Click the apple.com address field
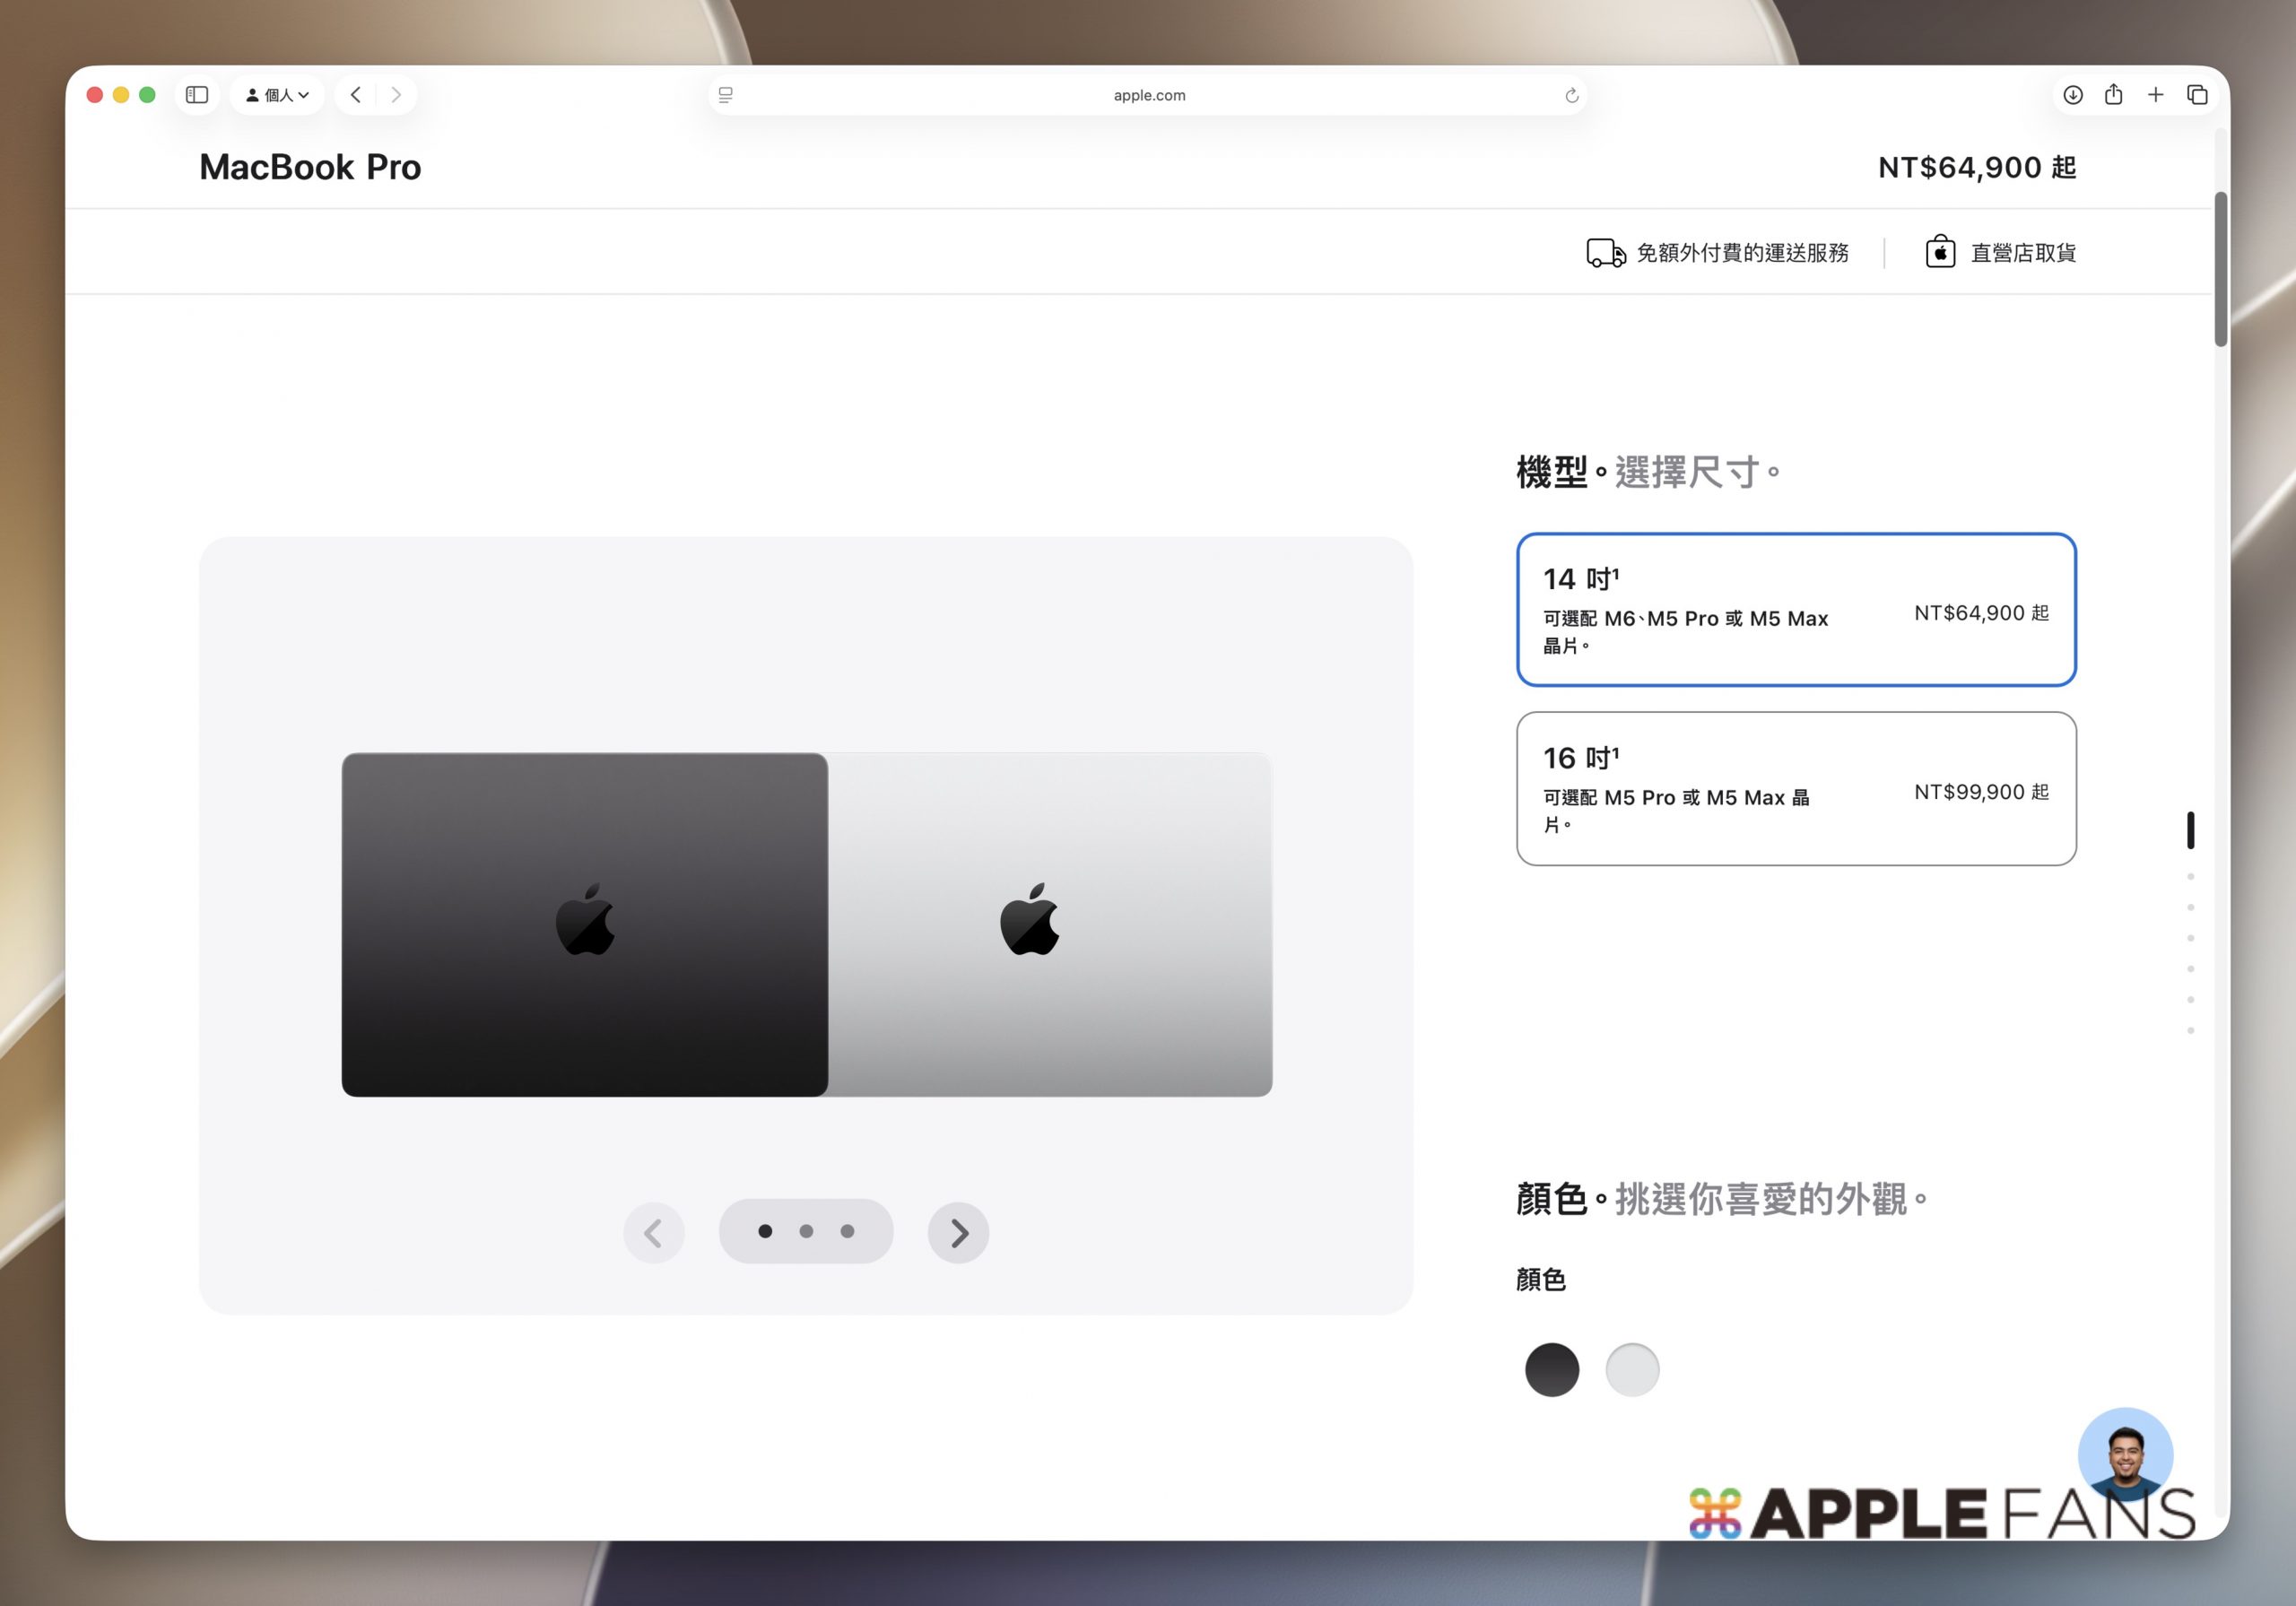This screenshot has height=1606, width=2296. 1148,95
